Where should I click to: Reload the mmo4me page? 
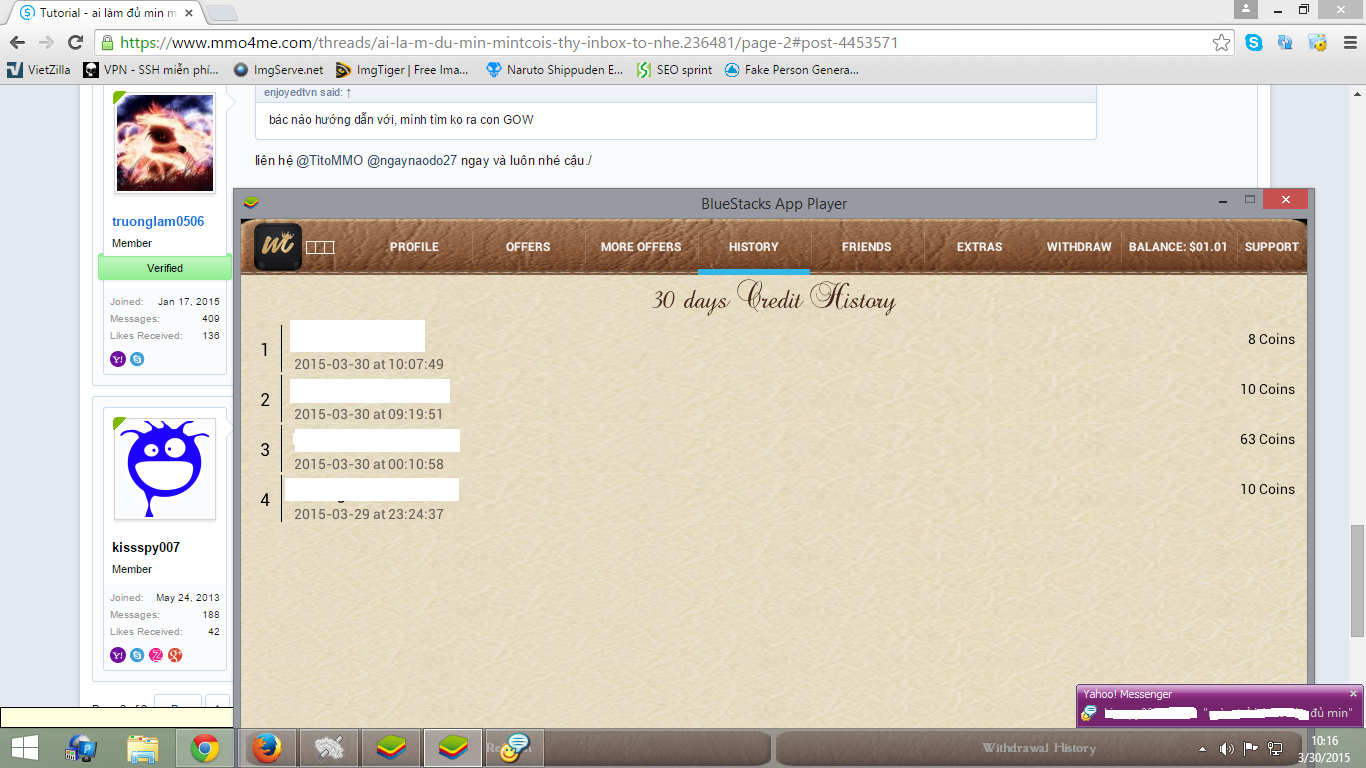75,42
